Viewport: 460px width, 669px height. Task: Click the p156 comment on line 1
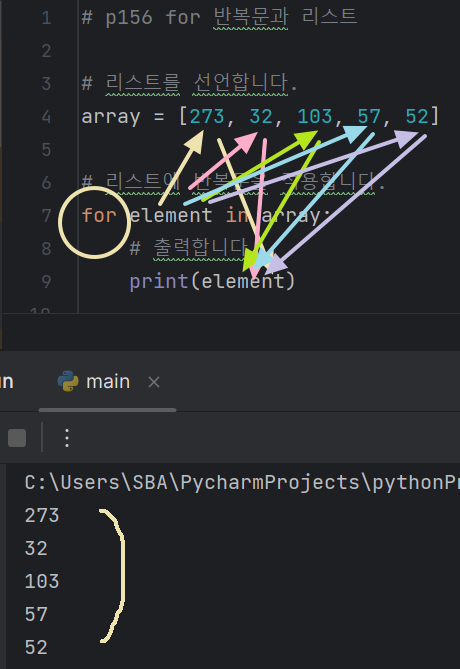coord(219,17)
